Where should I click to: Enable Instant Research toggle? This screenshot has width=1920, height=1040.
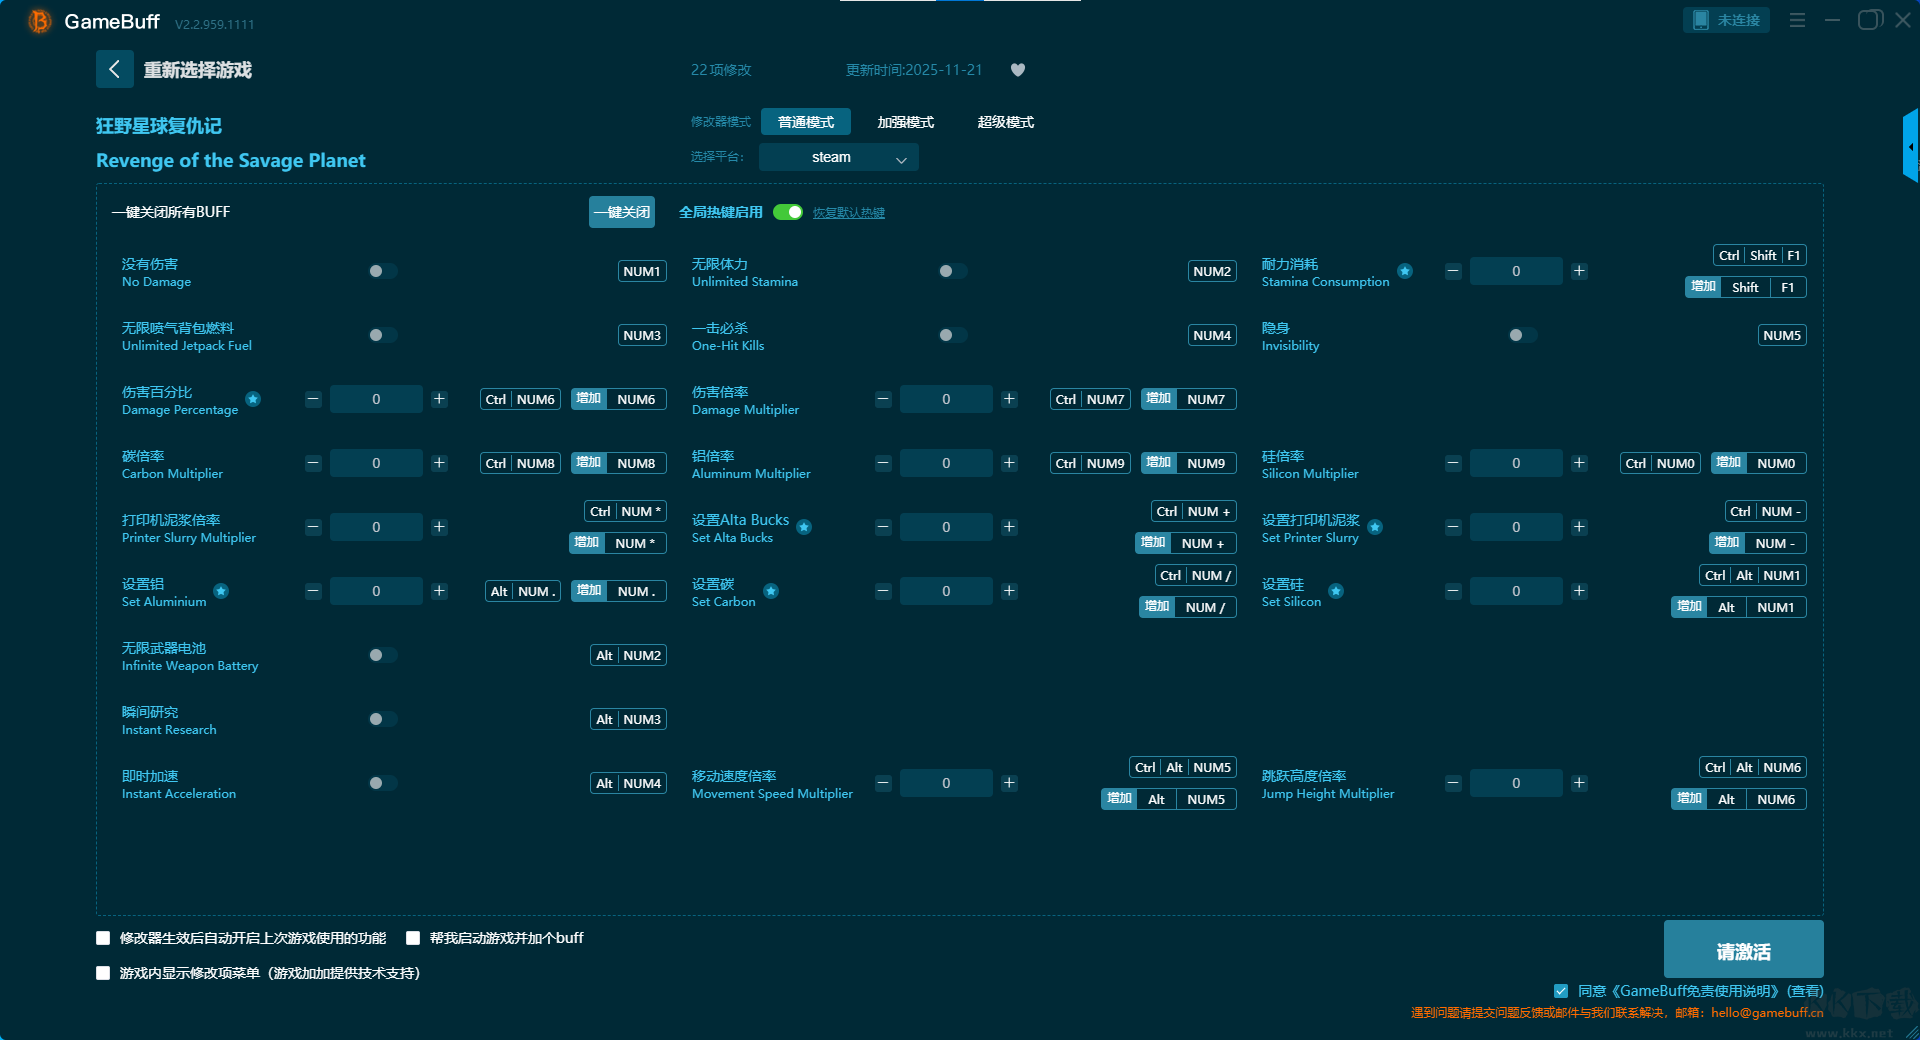[382, 719]
